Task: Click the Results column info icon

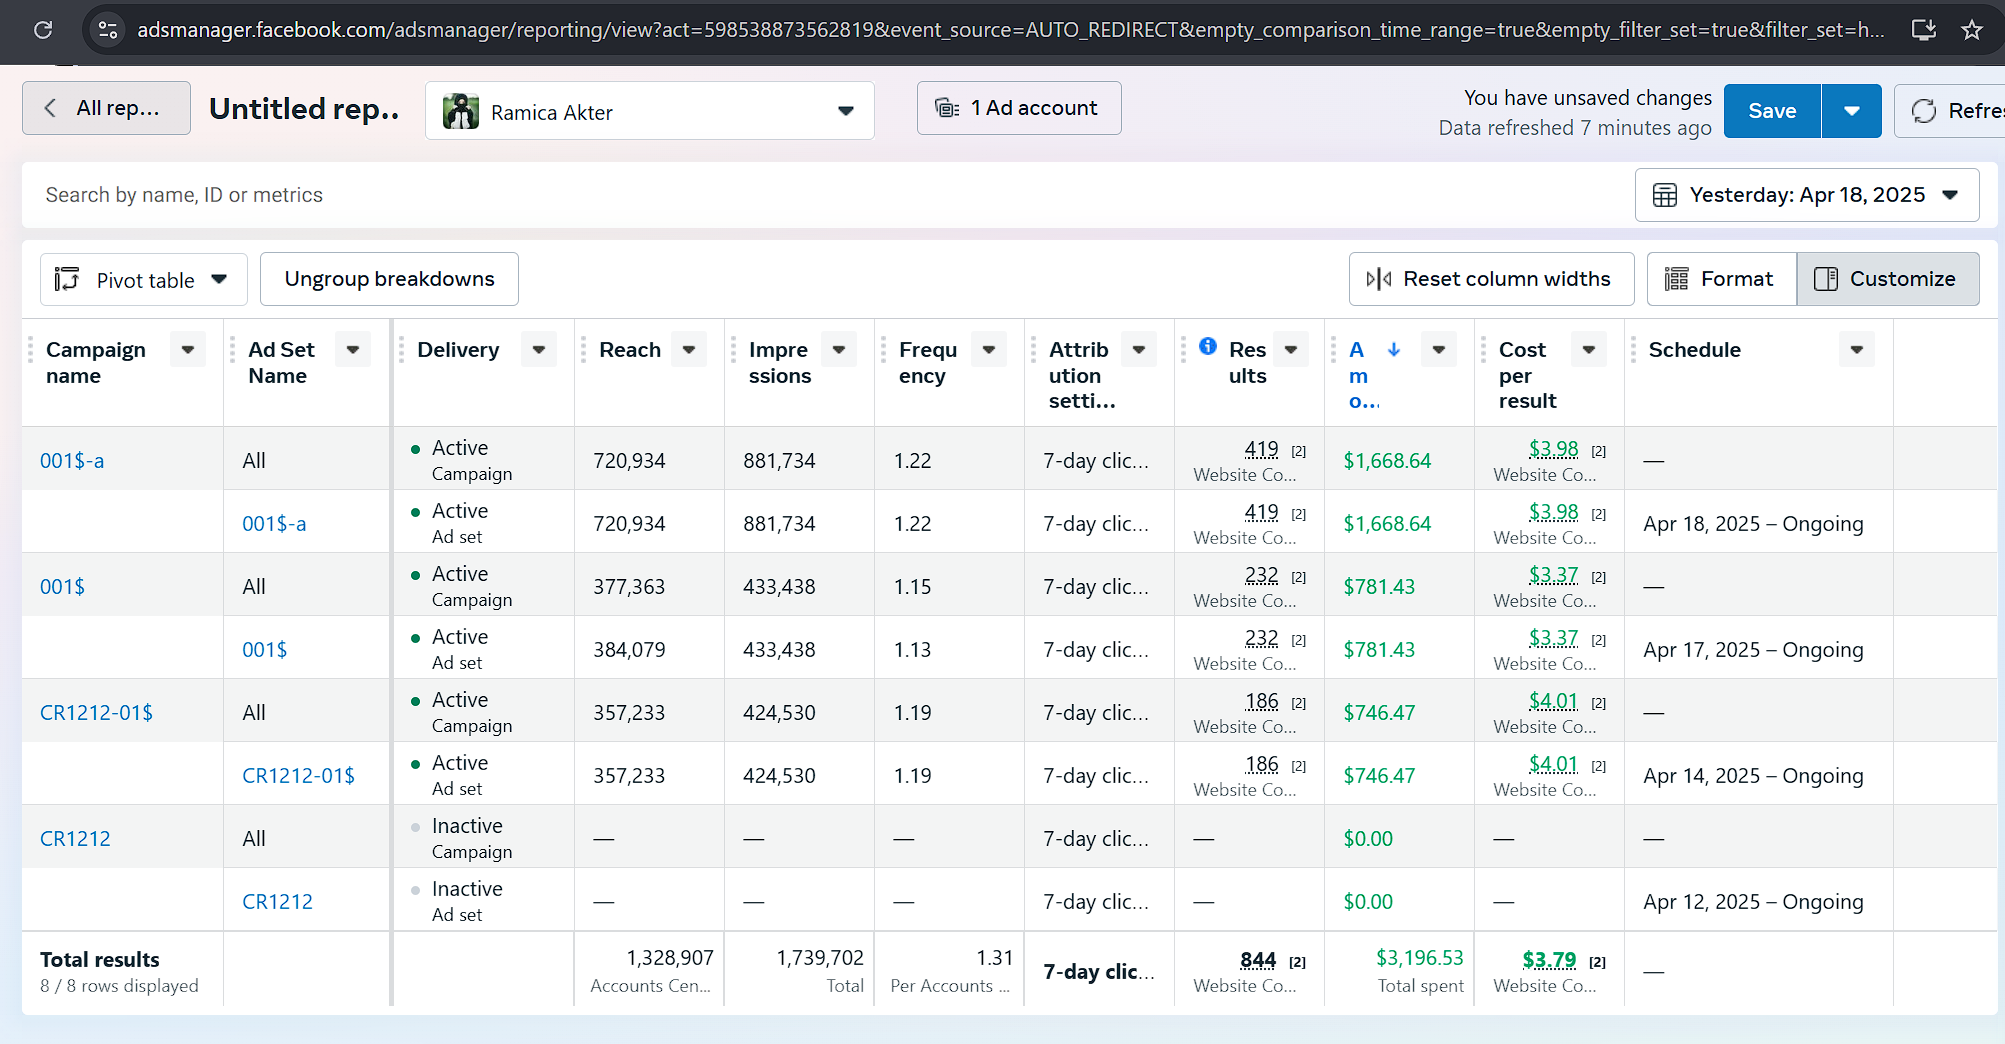Action: (x=1208, y=346)
